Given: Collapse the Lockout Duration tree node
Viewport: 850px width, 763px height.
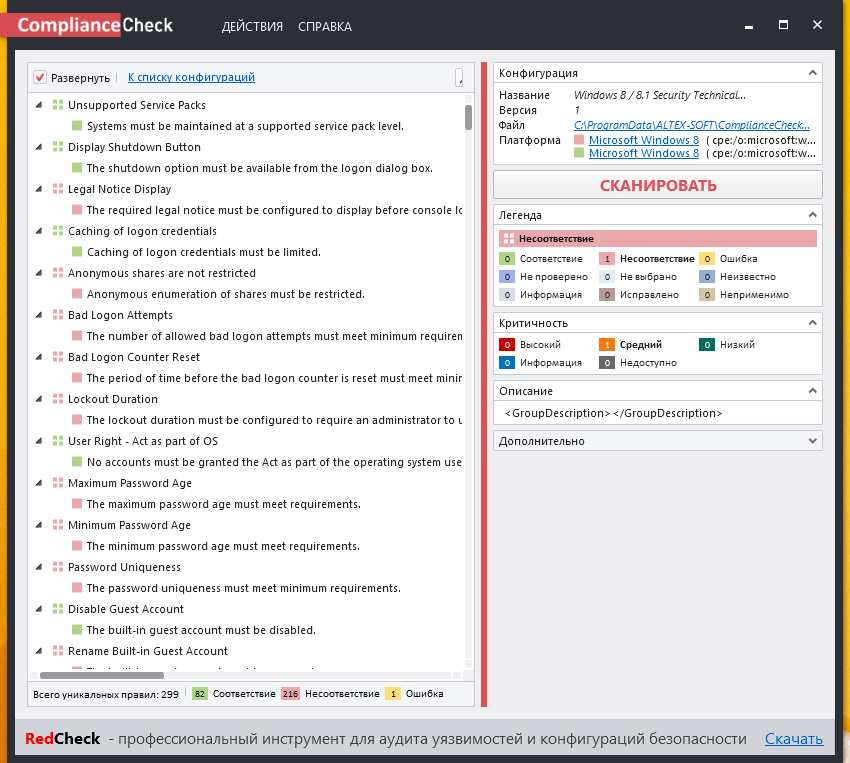Looking at the screenshot, I should click(x=38, y=399).
